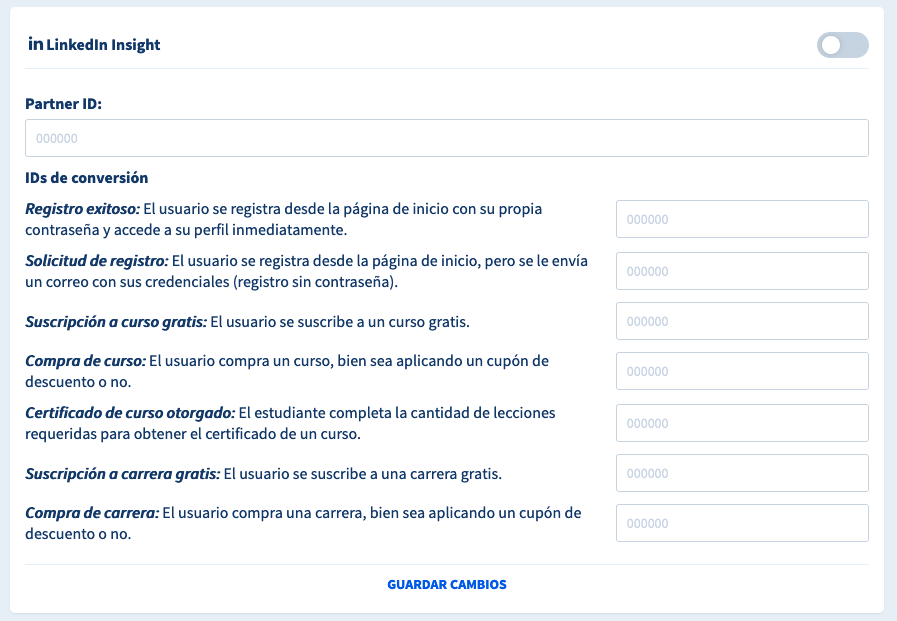Click the Suscripción a carrera gratis field
Screen dimensions: 897x621
coord(741,473)
